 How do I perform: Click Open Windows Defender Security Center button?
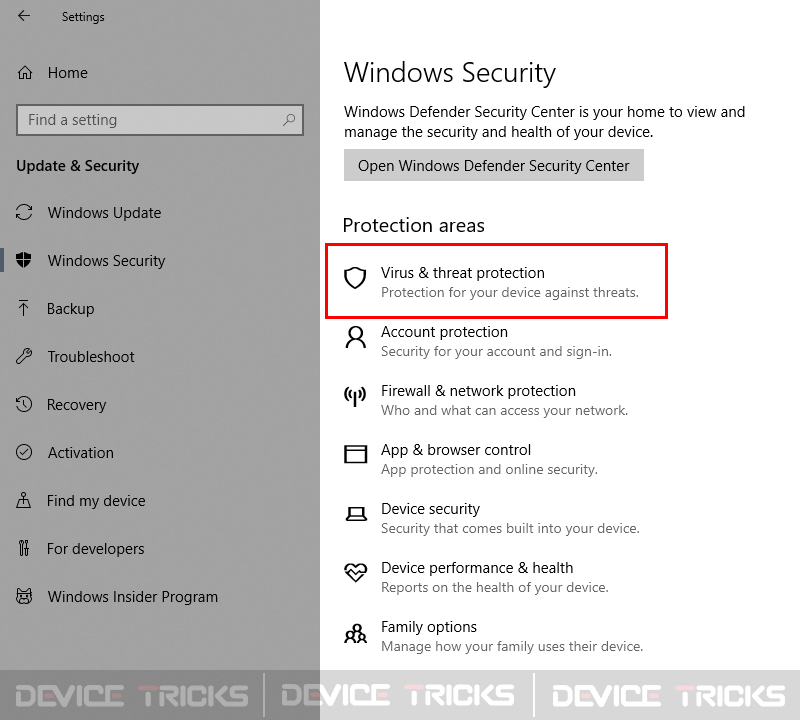[493, 165]
